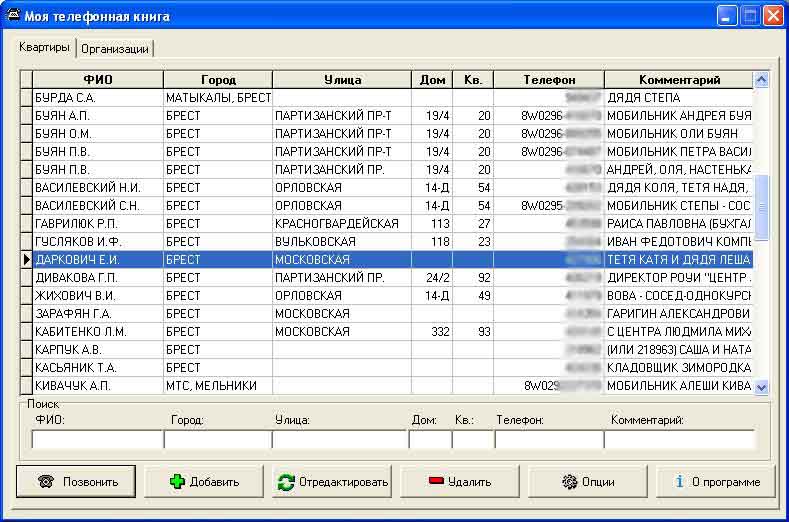Switch to the Организации tab

pyautogui.click(x=115, y=48)
